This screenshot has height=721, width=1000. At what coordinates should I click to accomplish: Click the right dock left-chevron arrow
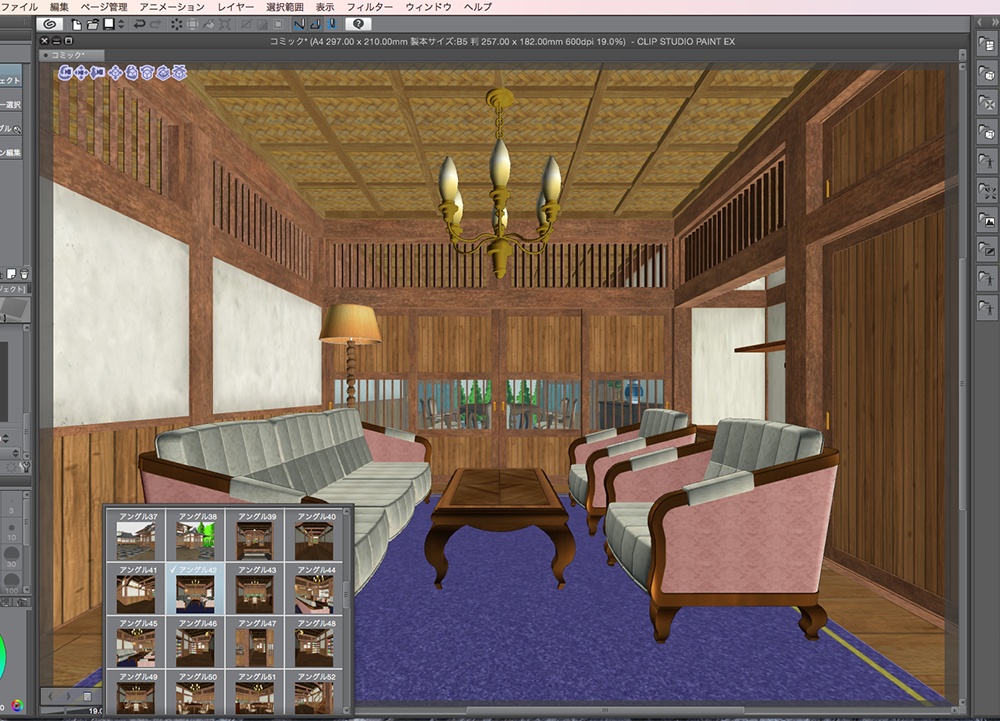tap(980, 22)
